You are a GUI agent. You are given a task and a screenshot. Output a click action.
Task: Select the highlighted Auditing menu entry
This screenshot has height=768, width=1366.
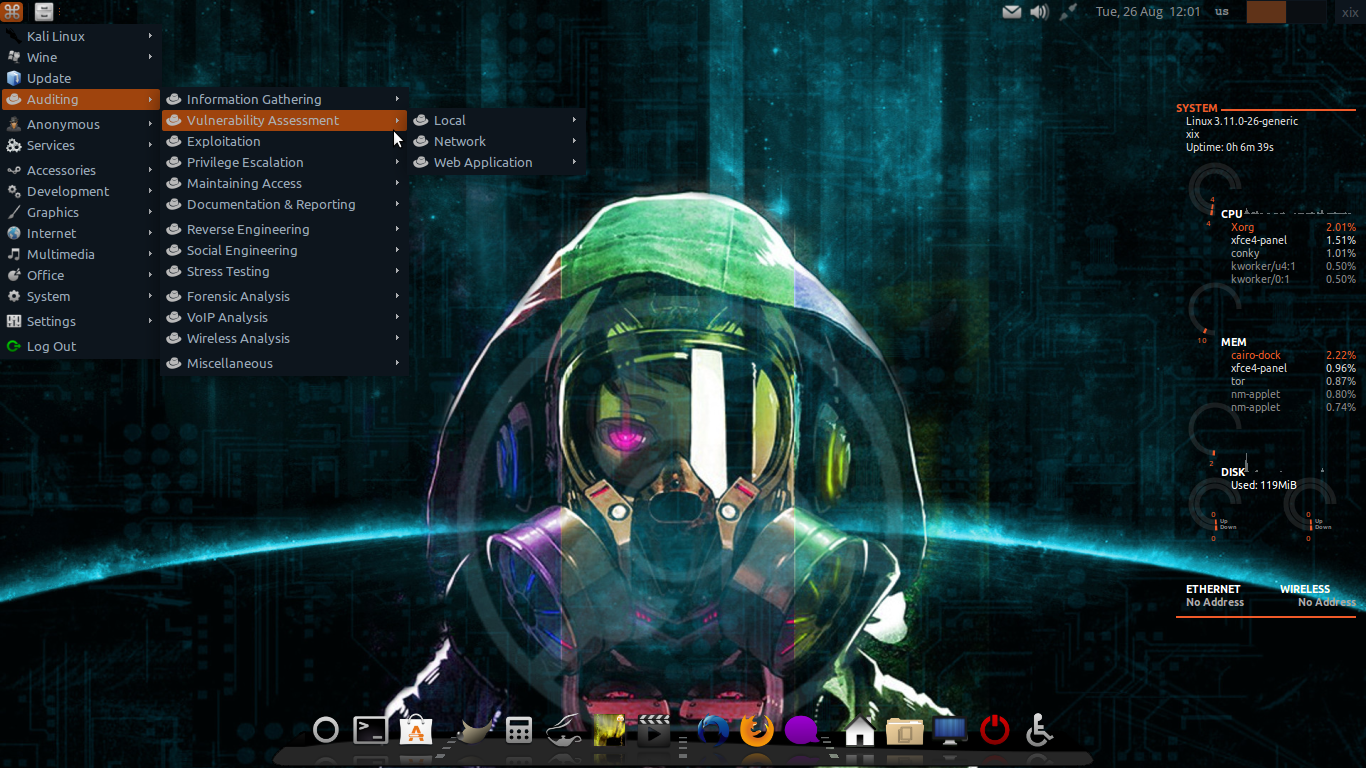coord(80,99)
